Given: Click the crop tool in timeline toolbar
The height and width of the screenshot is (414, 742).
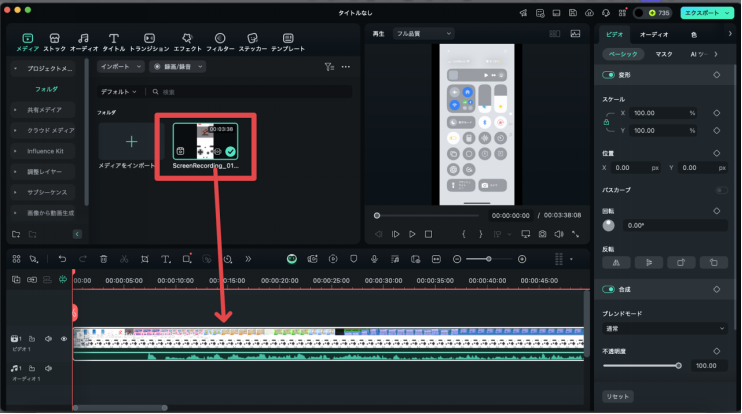Looking at the screenshot, I should 145,259.
